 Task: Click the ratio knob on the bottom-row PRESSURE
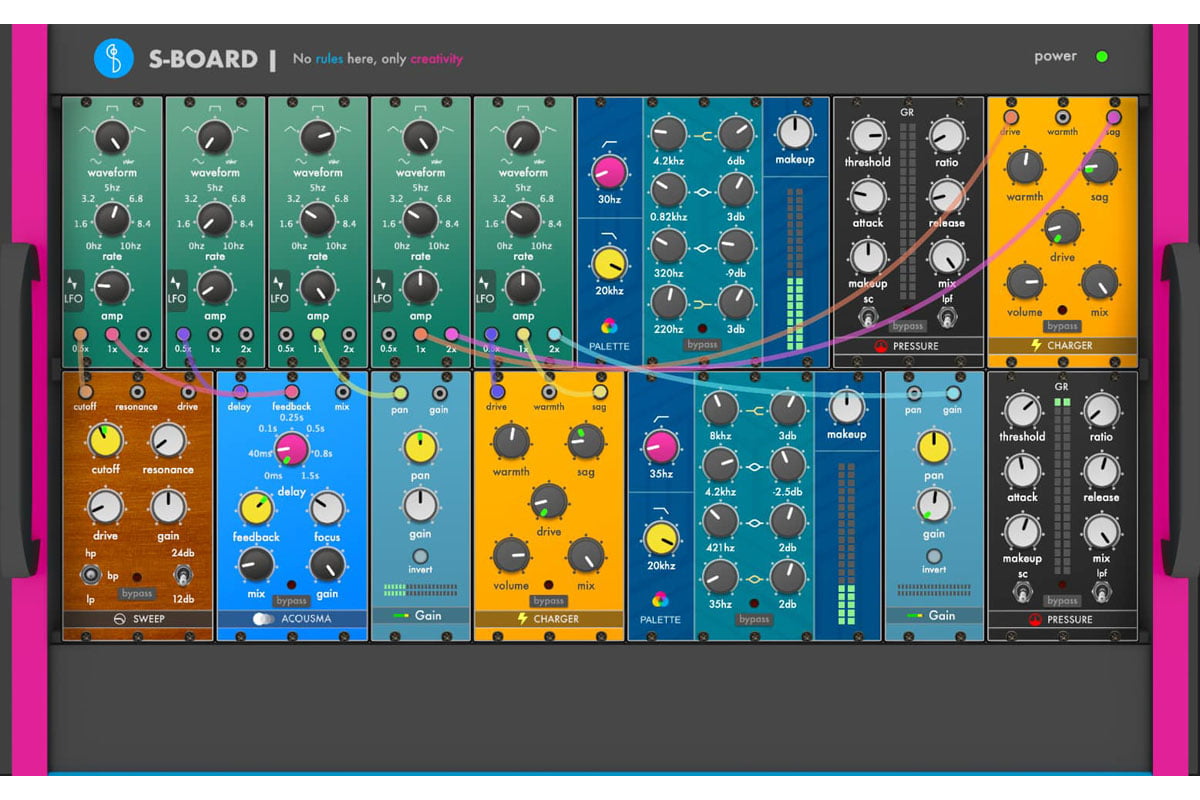[1101, 409]
